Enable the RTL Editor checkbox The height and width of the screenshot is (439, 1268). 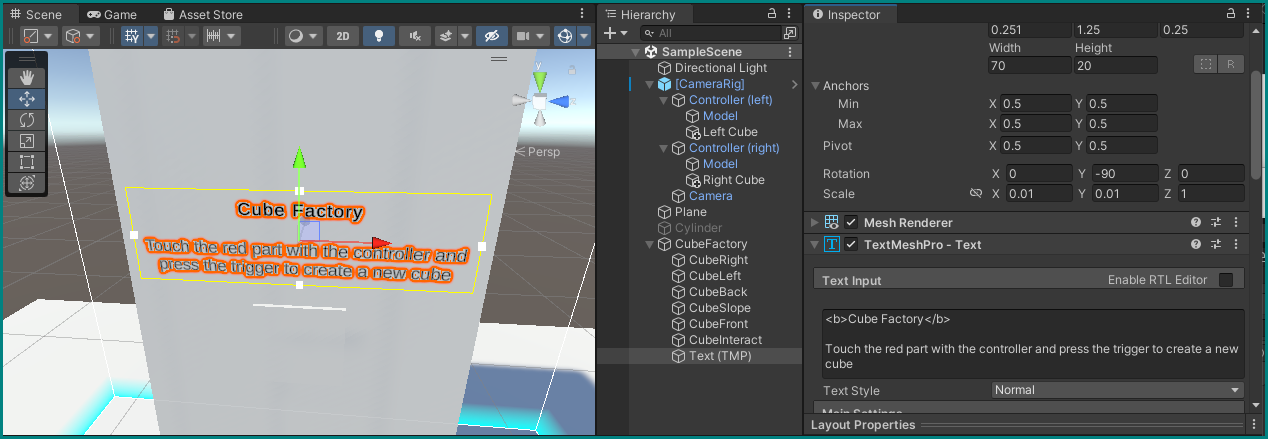(x=1225, y=280)
